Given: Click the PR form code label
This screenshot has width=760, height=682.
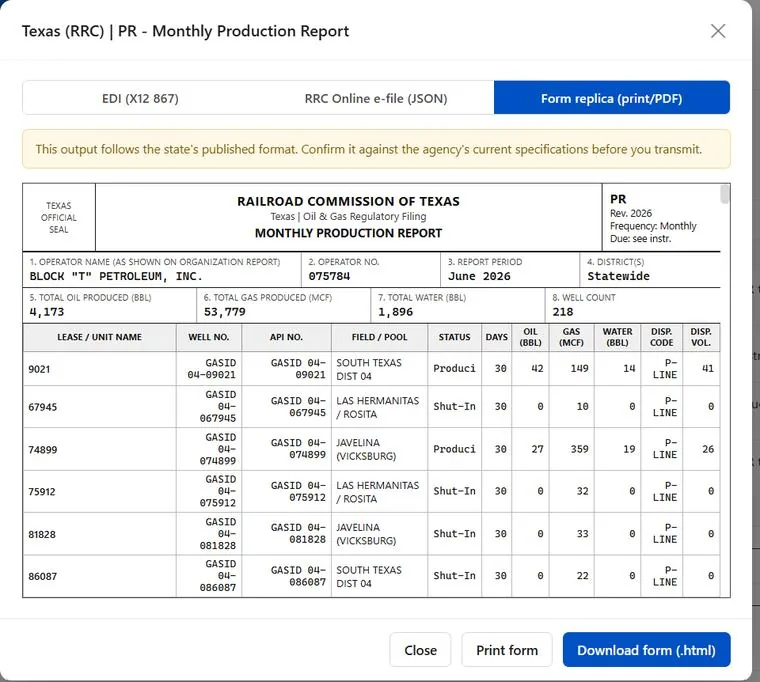Looking at the screenshot, I should coord(618,199).
